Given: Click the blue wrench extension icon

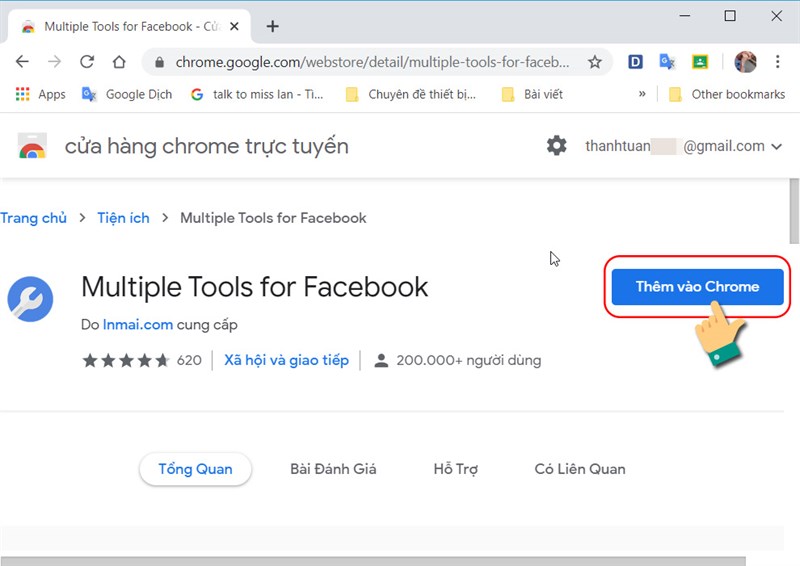Looking at the screenshot, I should tap(30, 299).
